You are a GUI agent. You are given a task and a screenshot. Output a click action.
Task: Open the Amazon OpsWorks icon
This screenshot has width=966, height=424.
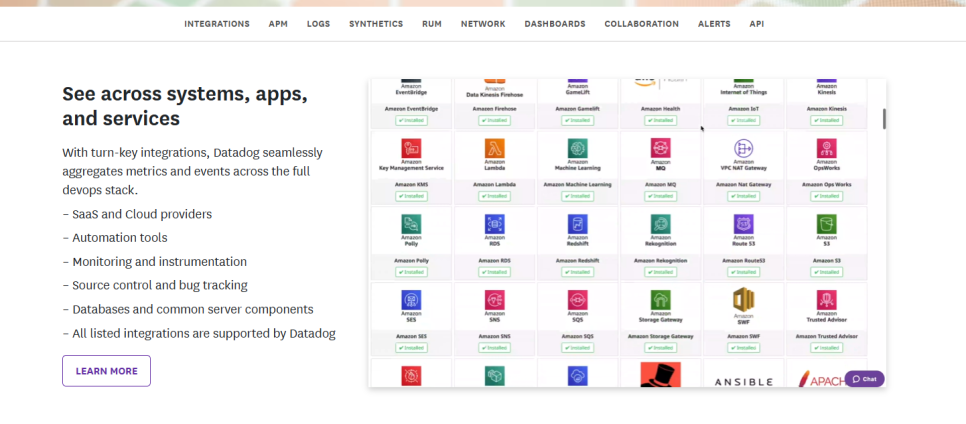(827, 148)
